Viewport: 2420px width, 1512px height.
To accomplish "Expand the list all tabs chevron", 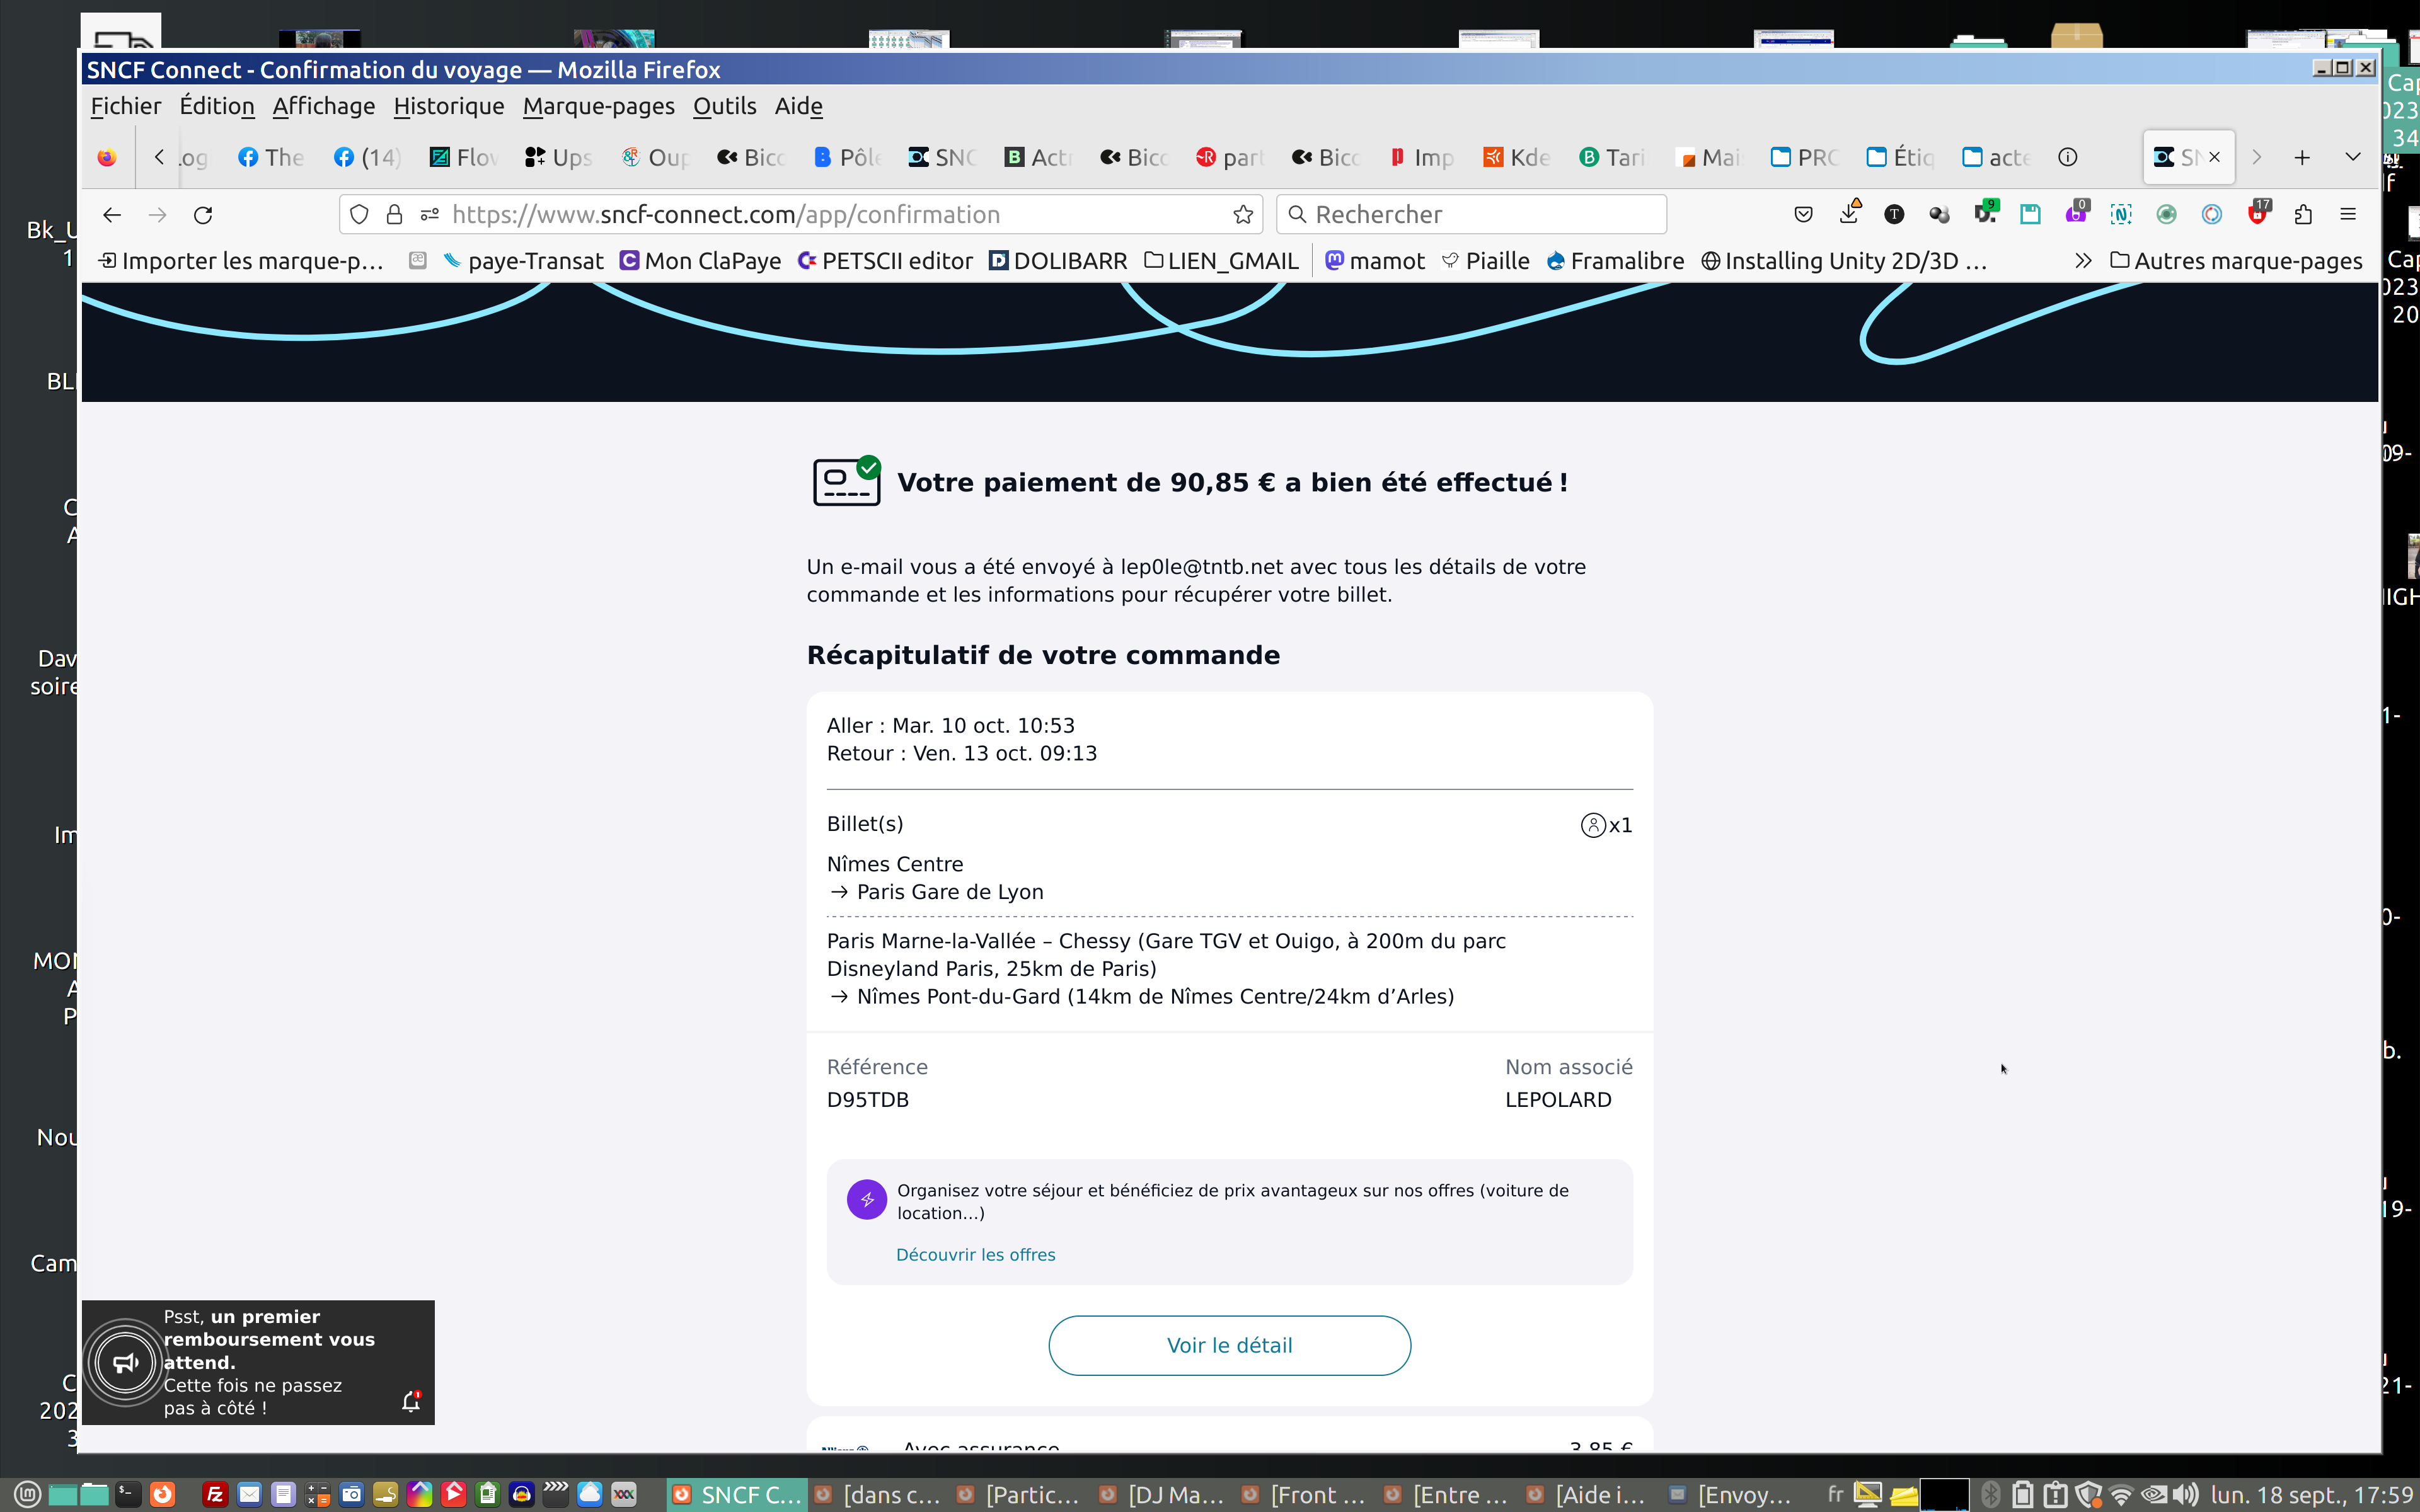I will pos(2352,157).
